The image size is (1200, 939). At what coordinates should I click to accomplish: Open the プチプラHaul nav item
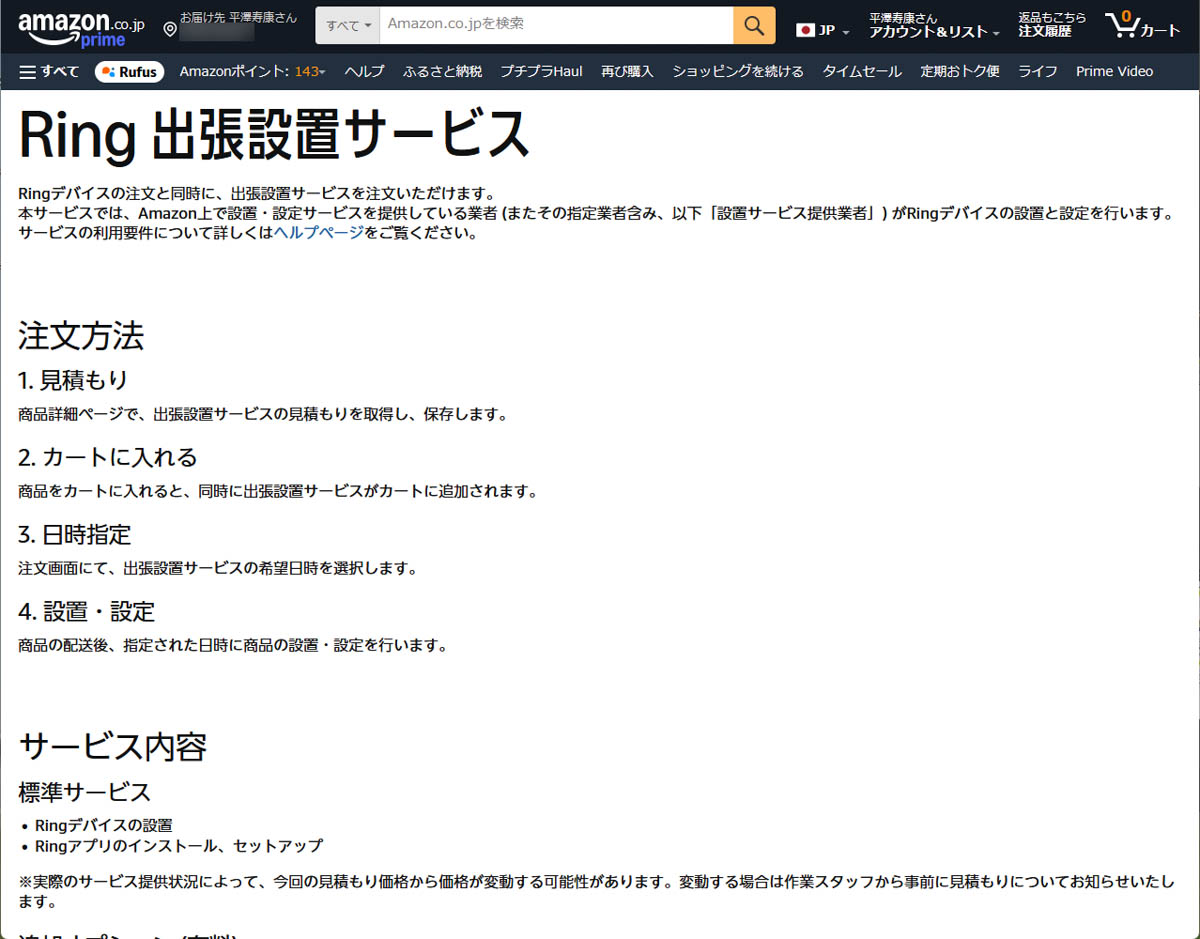tap(541, 72)
